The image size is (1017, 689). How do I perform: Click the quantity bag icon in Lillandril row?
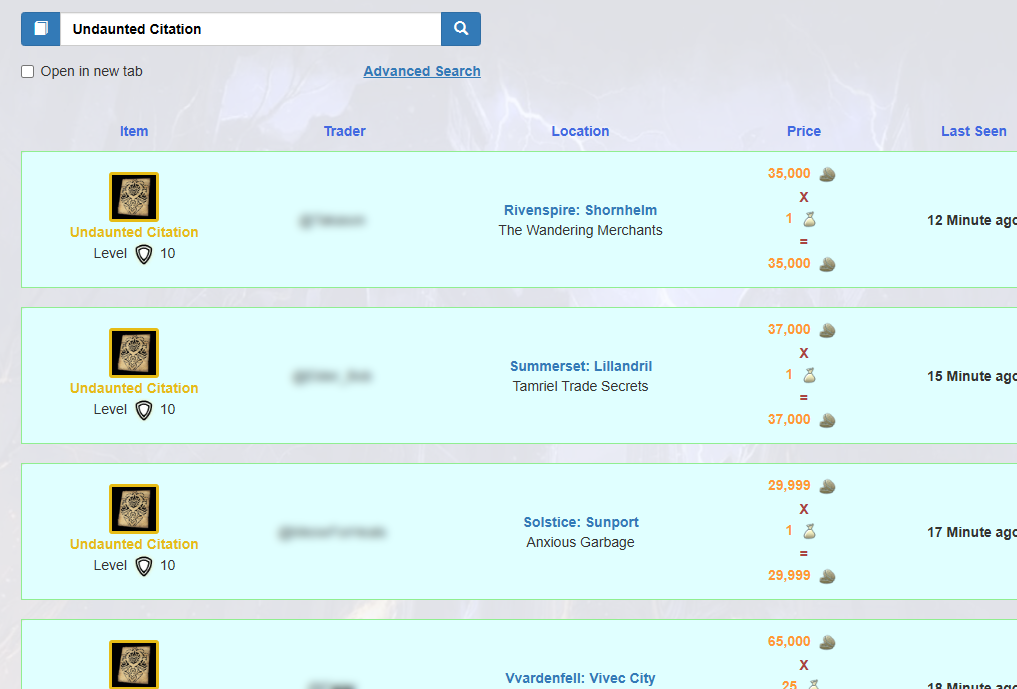[809, 375]
